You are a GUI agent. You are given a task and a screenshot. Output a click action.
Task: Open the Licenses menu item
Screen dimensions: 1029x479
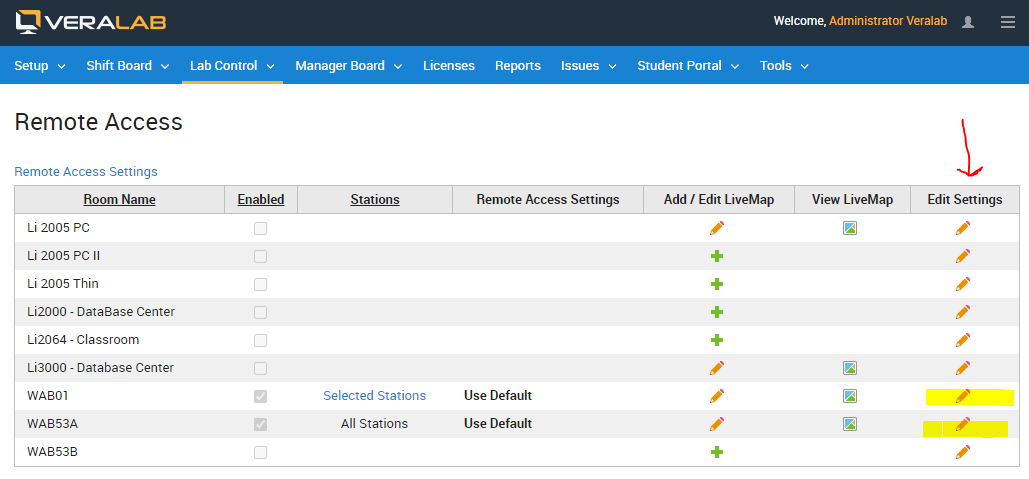449,66
